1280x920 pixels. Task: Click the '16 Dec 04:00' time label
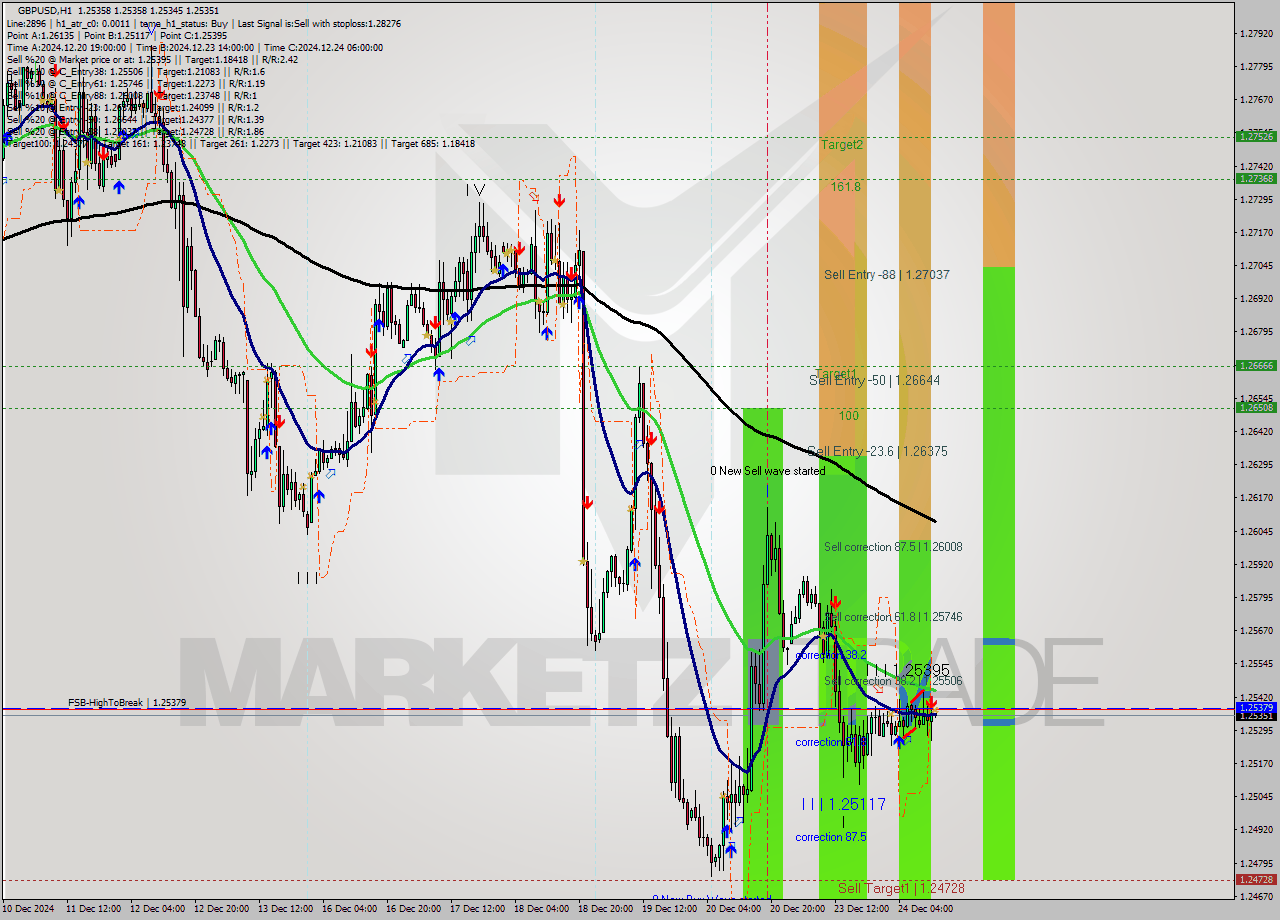tap(349, 909)
